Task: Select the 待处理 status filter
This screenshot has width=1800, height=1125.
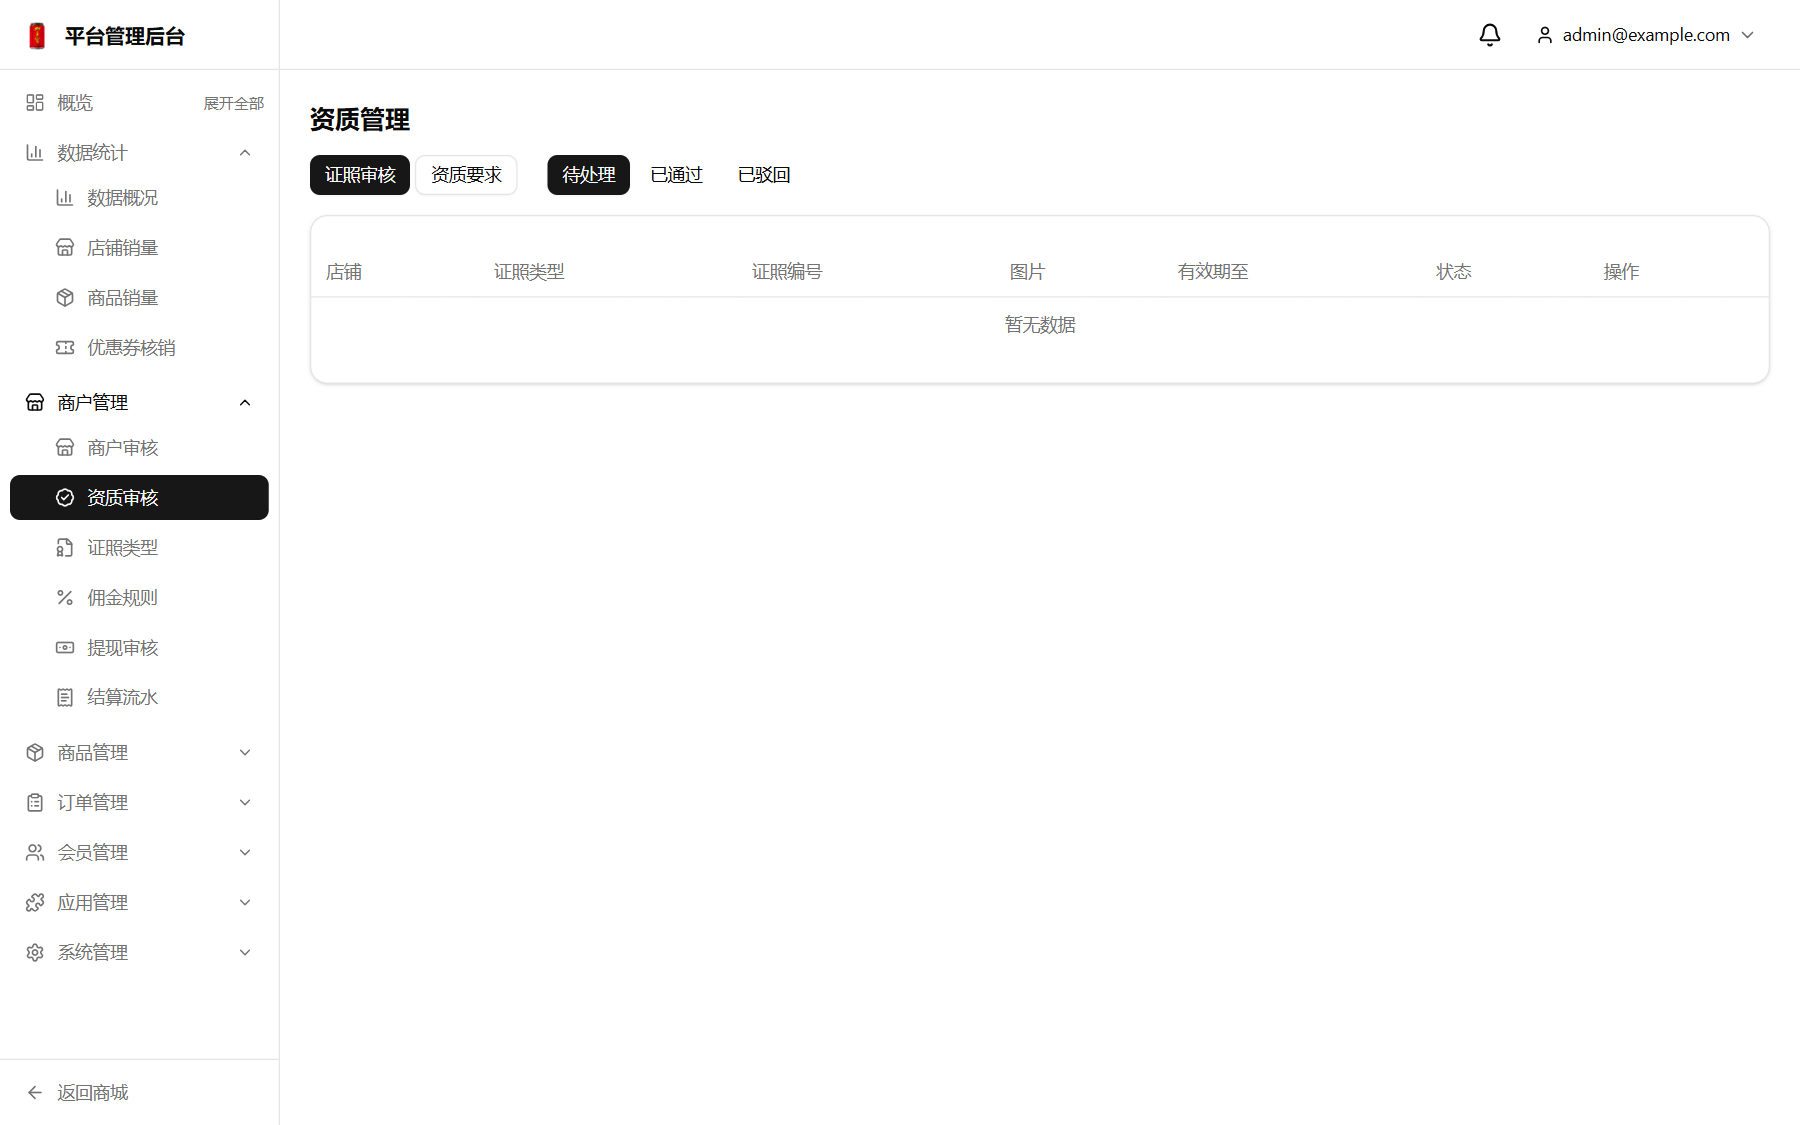Action: tap(588, 175)
